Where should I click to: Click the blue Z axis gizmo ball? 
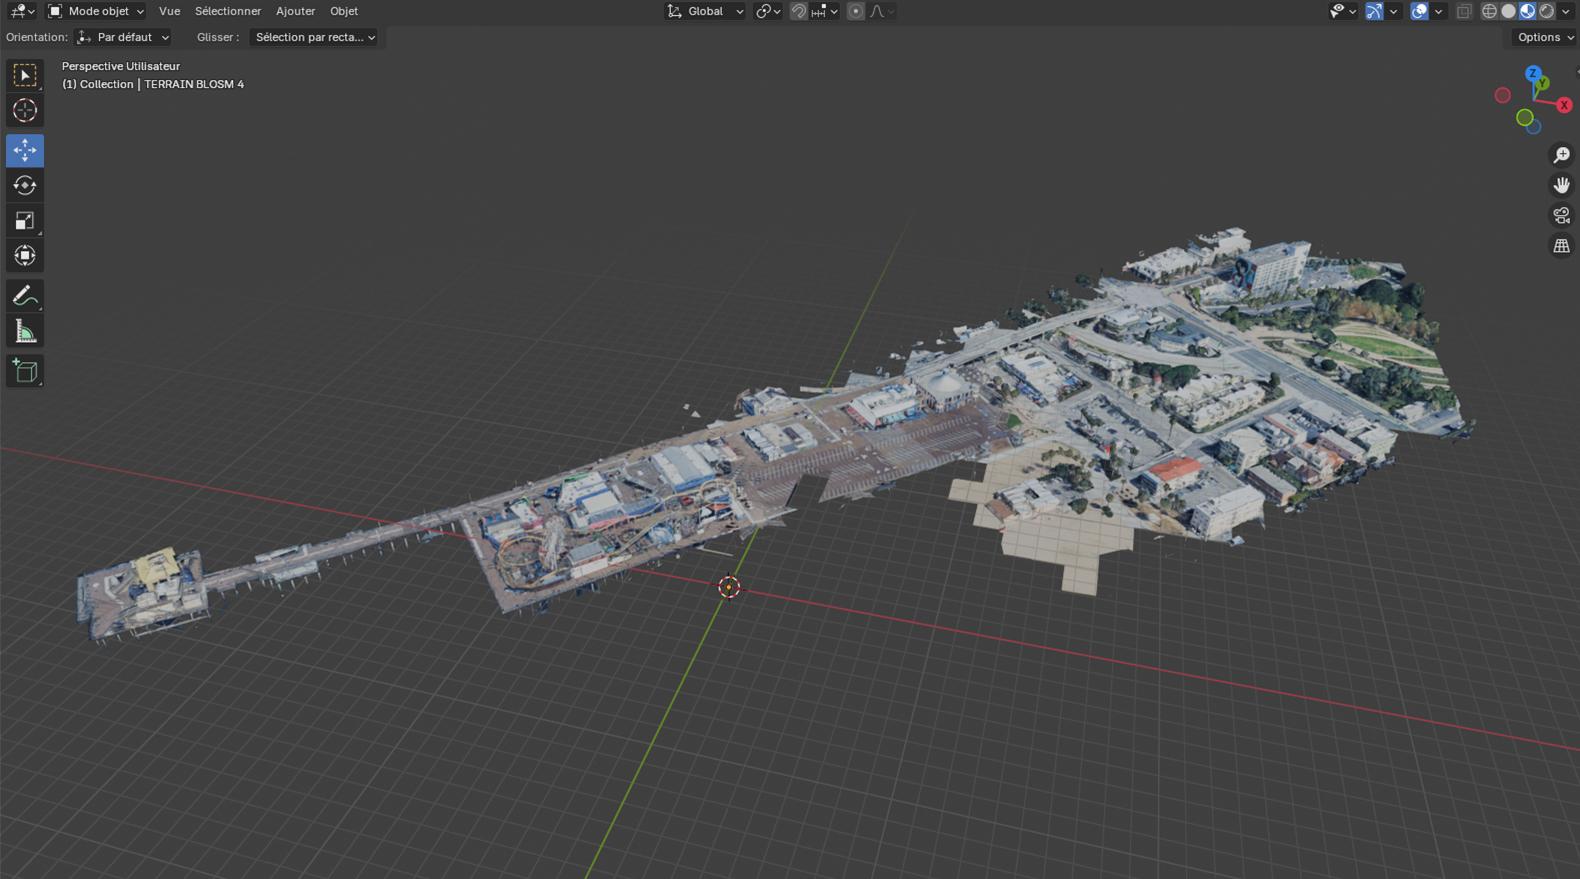[1533, 73]
